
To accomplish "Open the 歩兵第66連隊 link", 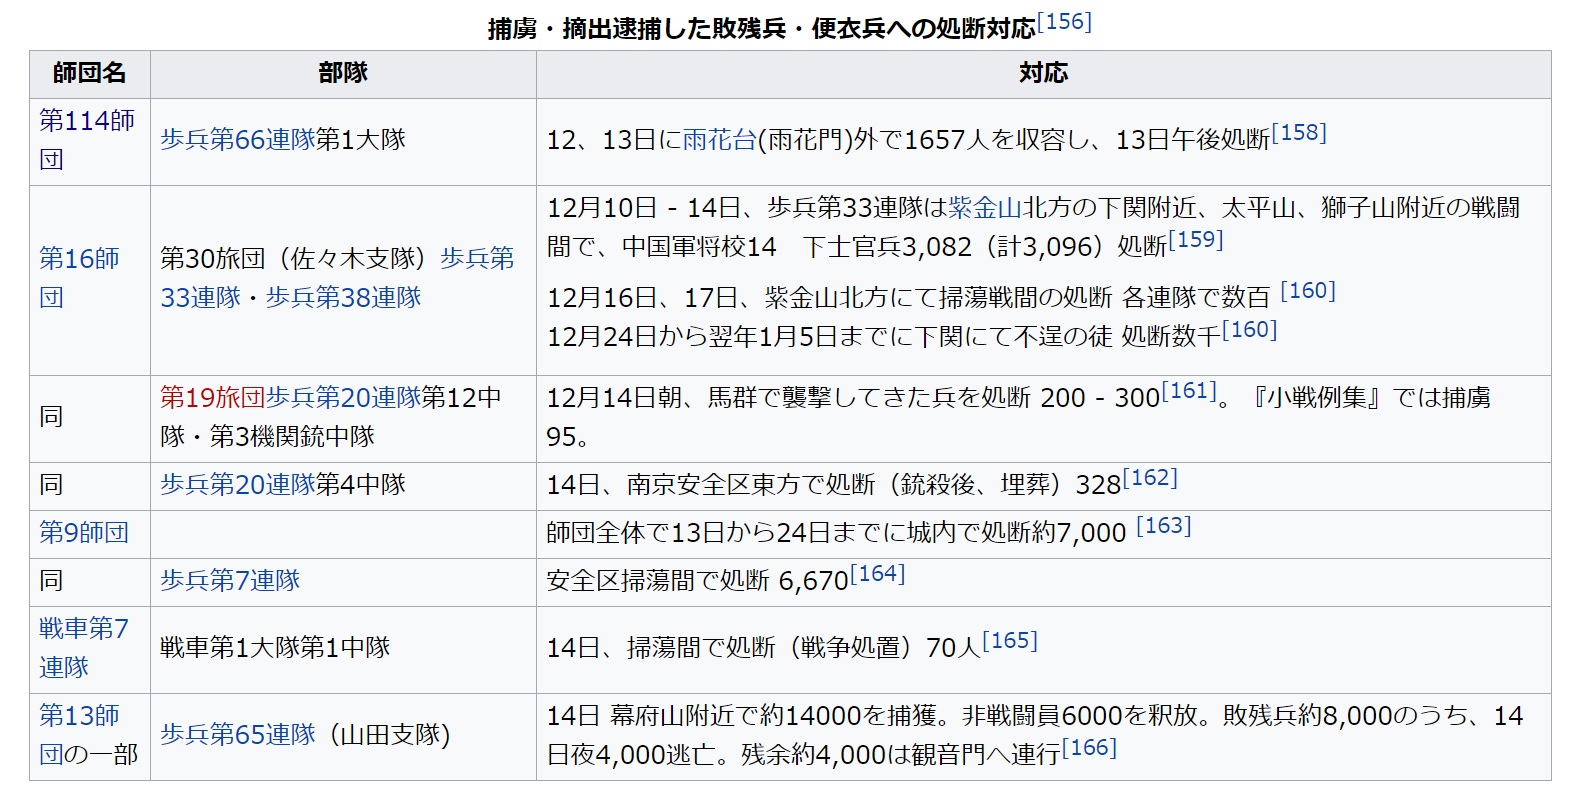I will 237,140.
